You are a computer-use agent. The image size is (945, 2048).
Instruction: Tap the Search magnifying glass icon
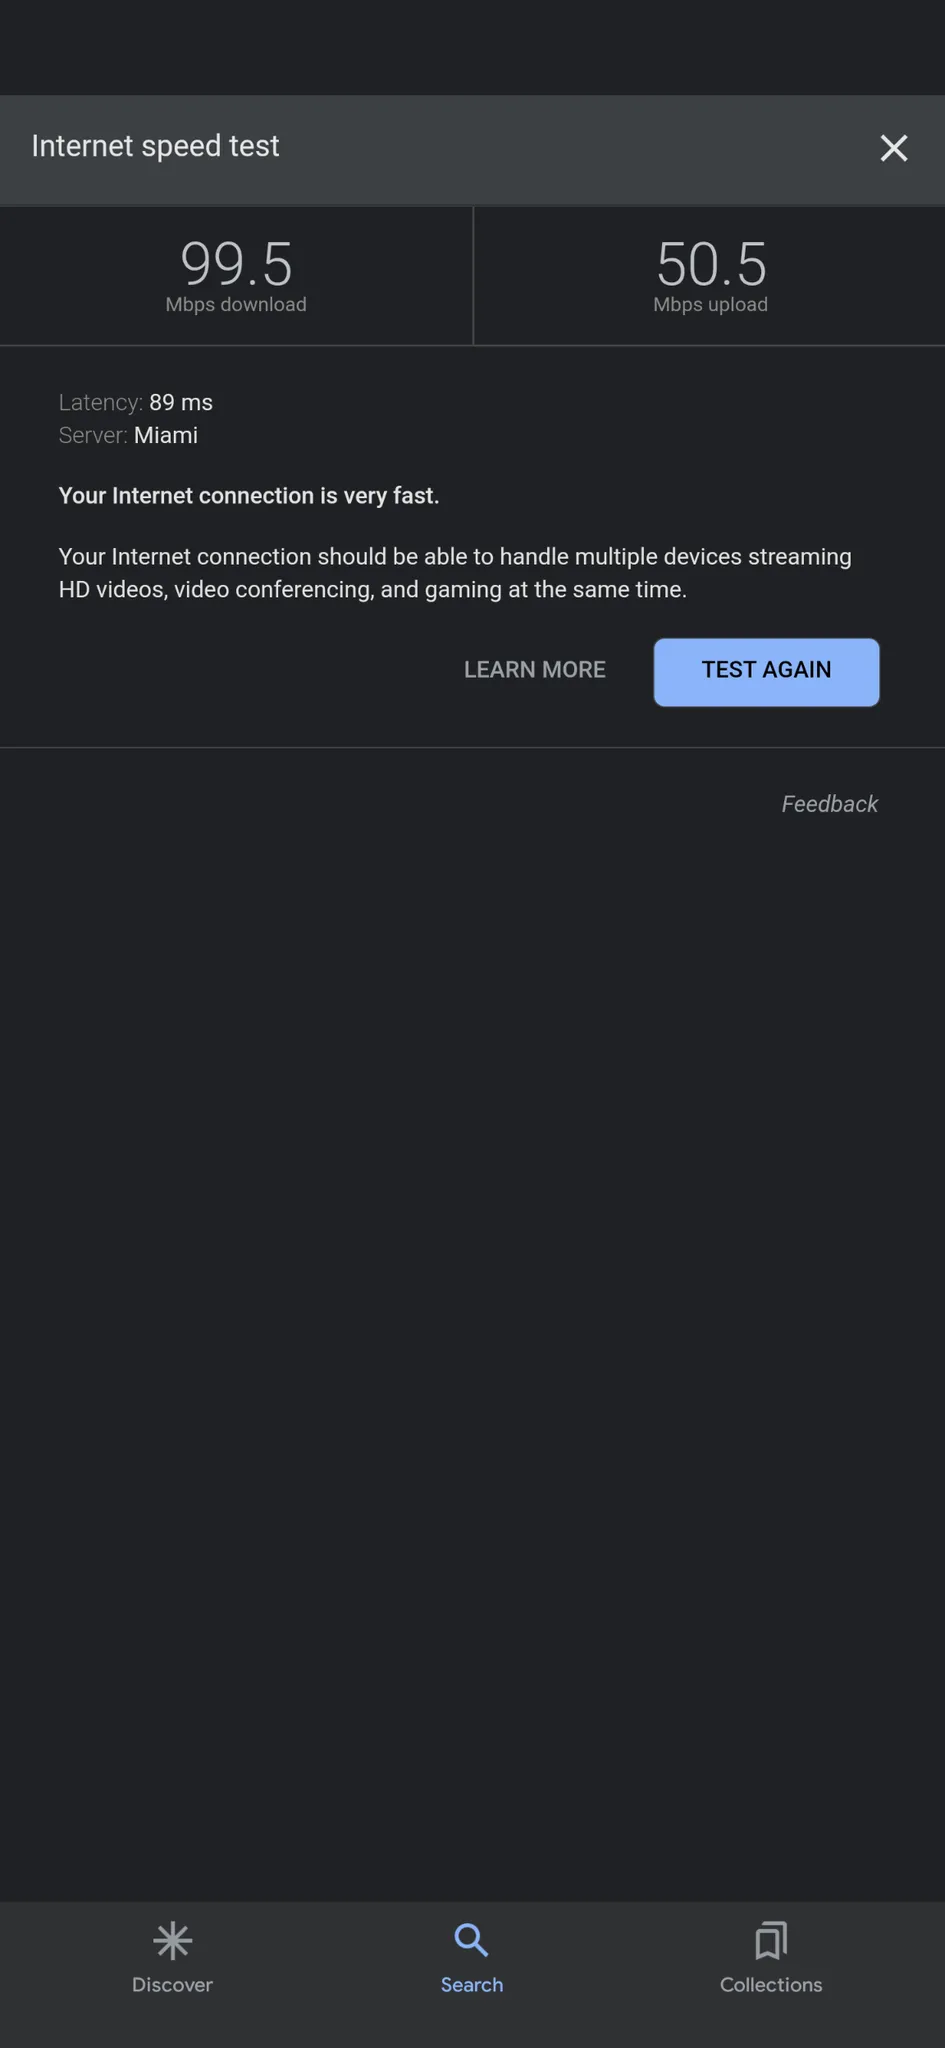[471, 1940]
